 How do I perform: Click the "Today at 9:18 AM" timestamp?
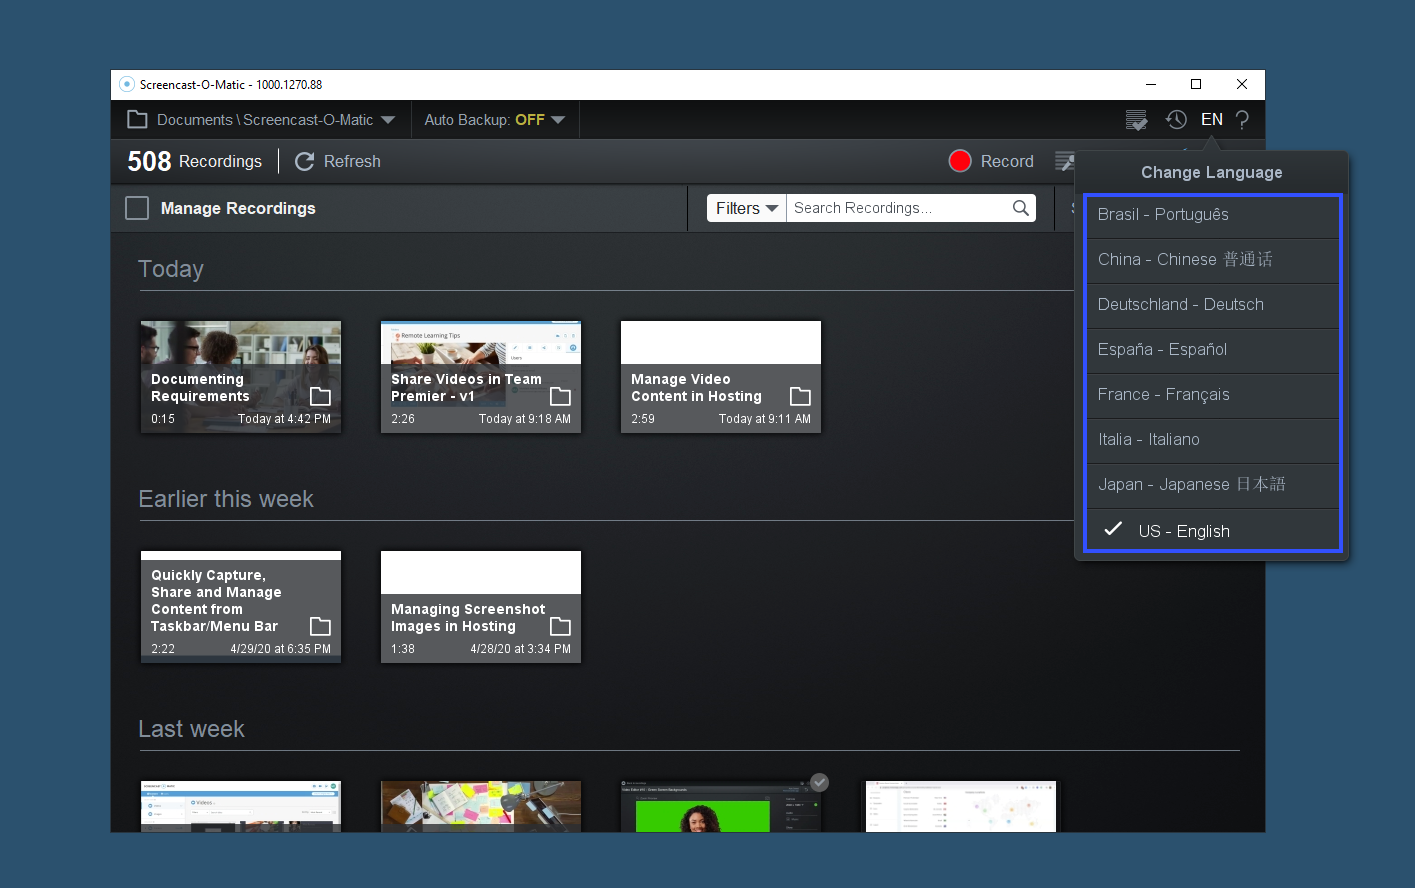pyautogui.click(x=525, y=419)
